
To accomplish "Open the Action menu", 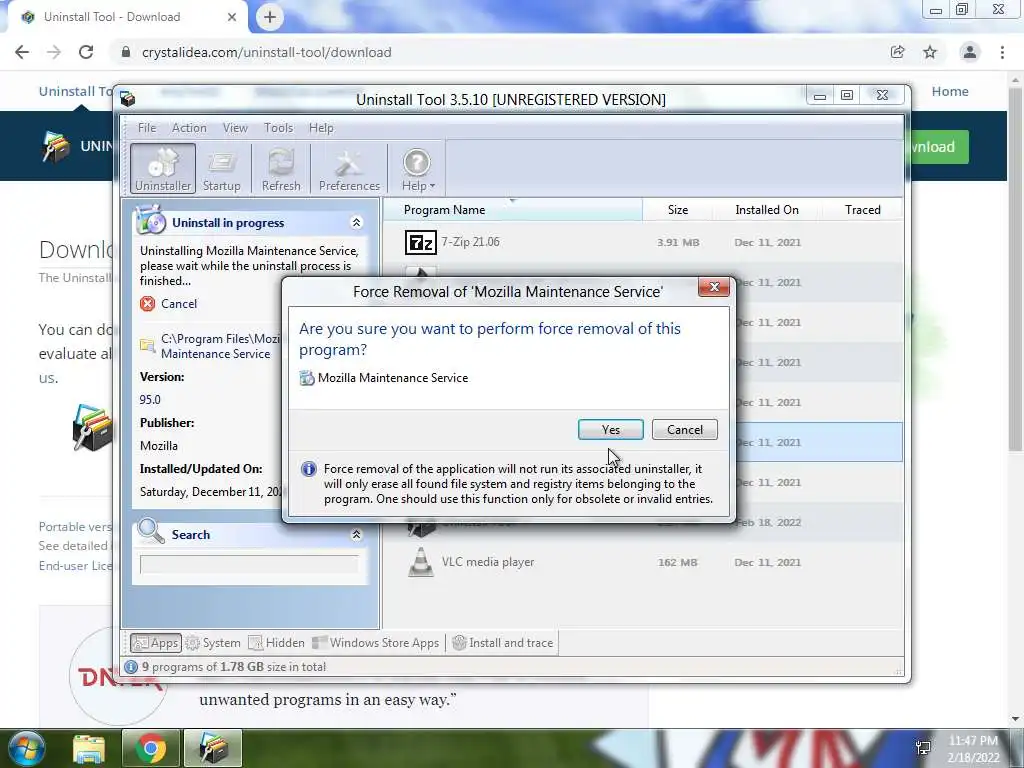I will 189,128.
